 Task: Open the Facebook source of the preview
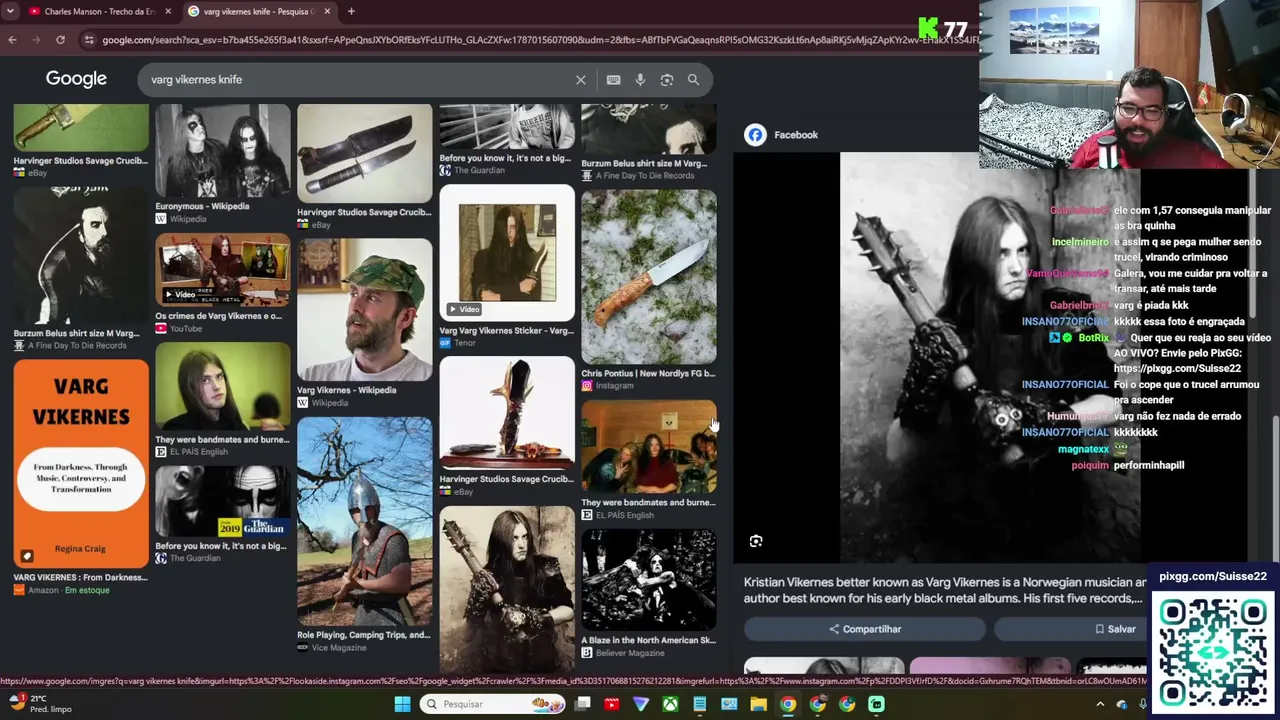click(781, 135)
